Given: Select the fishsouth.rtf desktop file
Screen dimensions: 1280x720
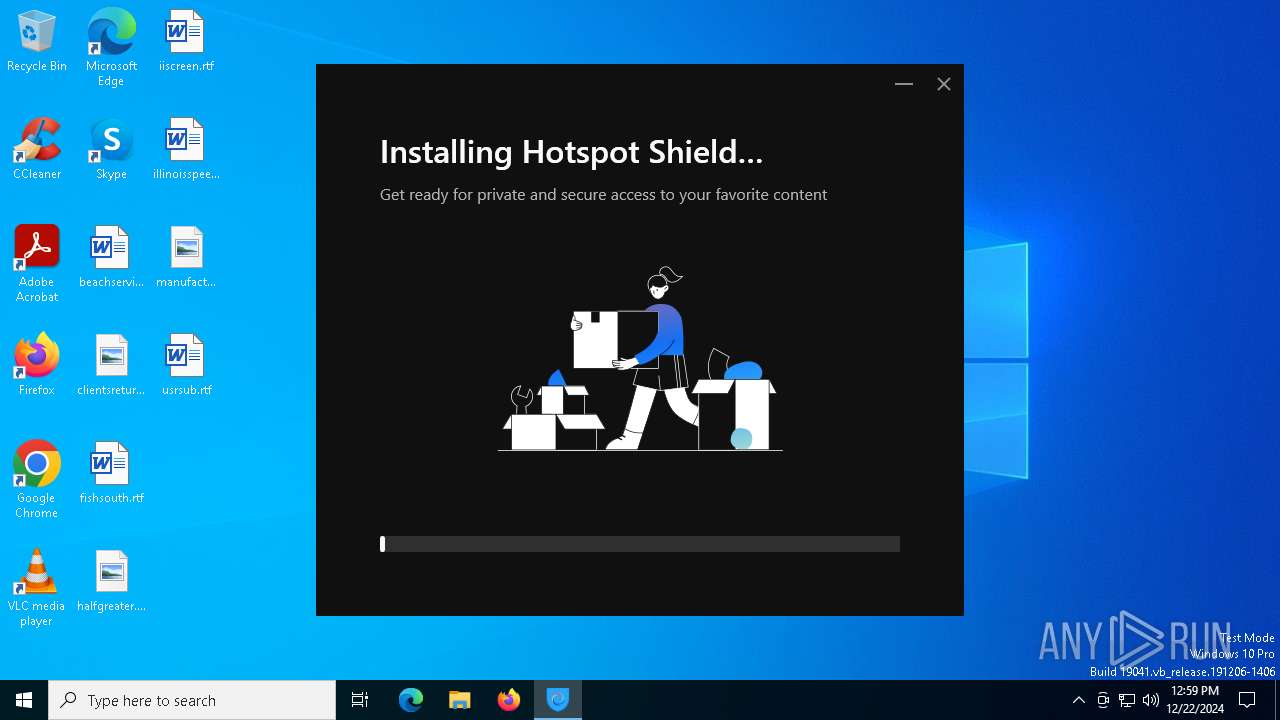Looking at the screenshot, I should point(111,474).
